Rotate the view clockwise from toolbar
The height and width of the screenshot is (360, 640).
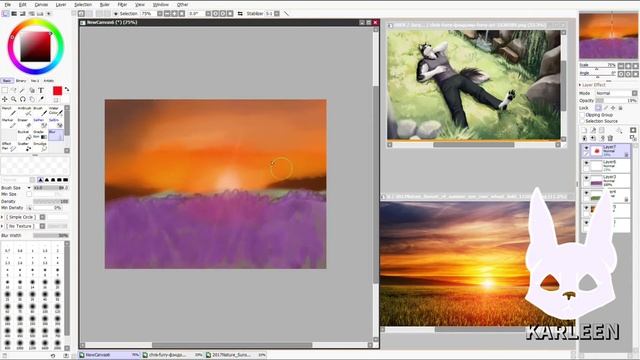point(223,13)
